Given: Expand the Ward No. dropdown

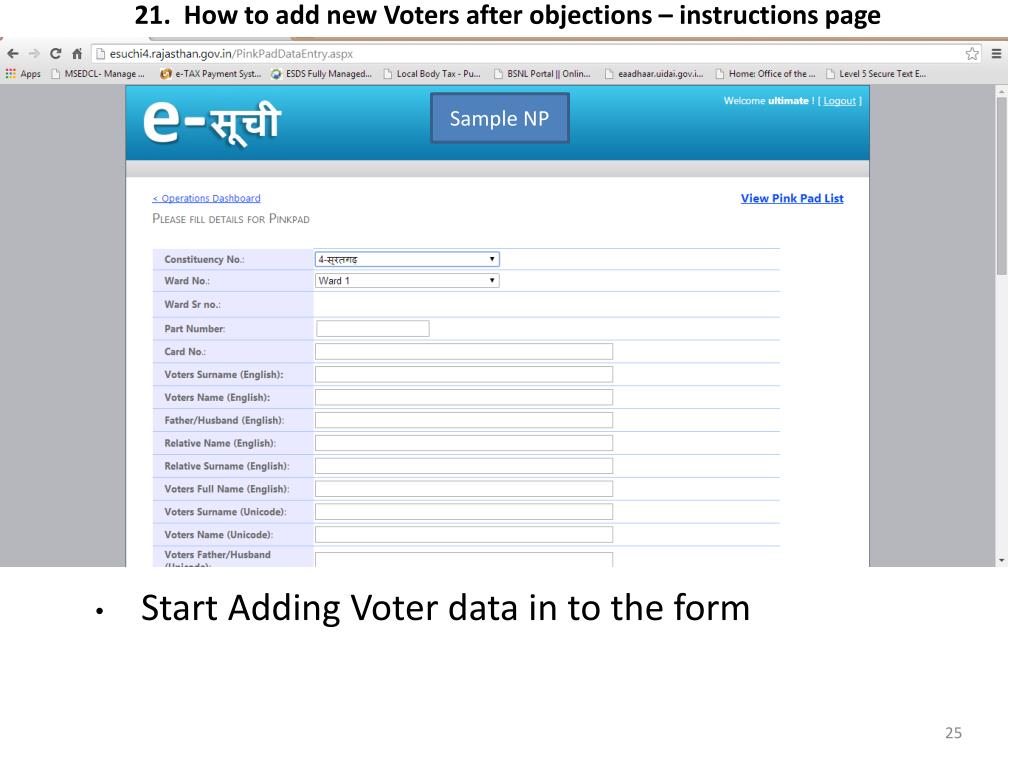Looking at the screenshot, I should pyautogui.click(x=407, y=281).
